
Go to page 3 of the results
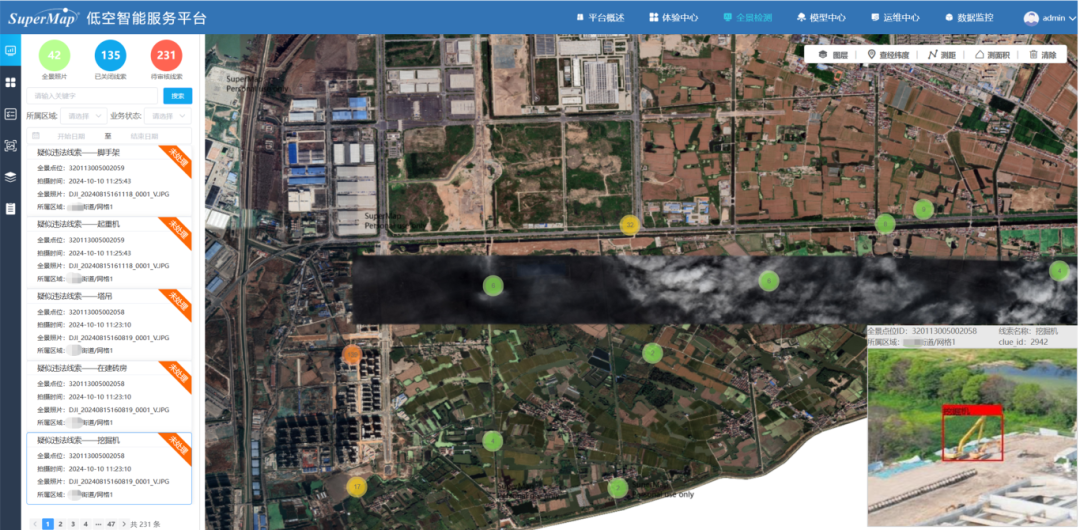tap(73, 524)
